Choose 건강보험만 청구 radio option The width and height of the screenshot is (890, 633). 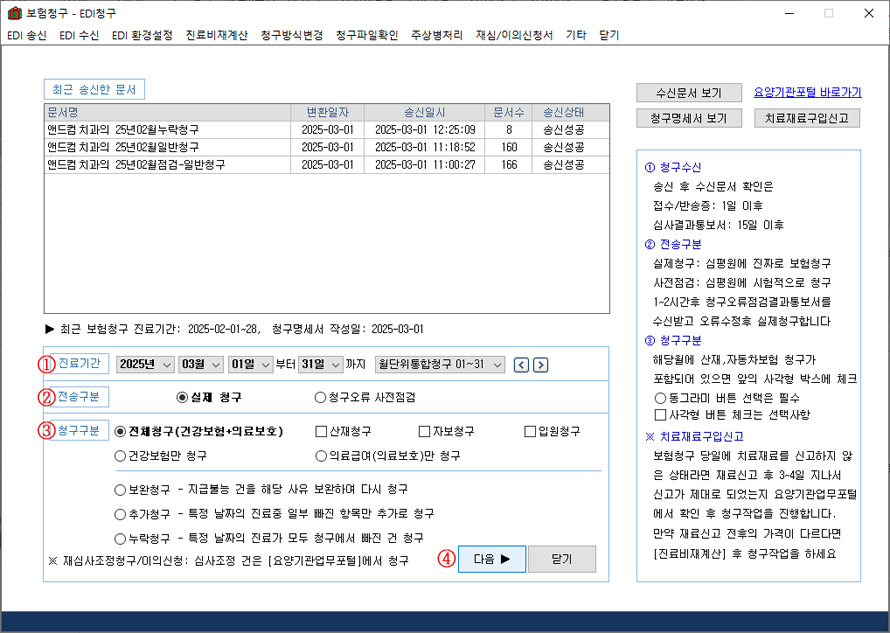[x=121, y=456]
